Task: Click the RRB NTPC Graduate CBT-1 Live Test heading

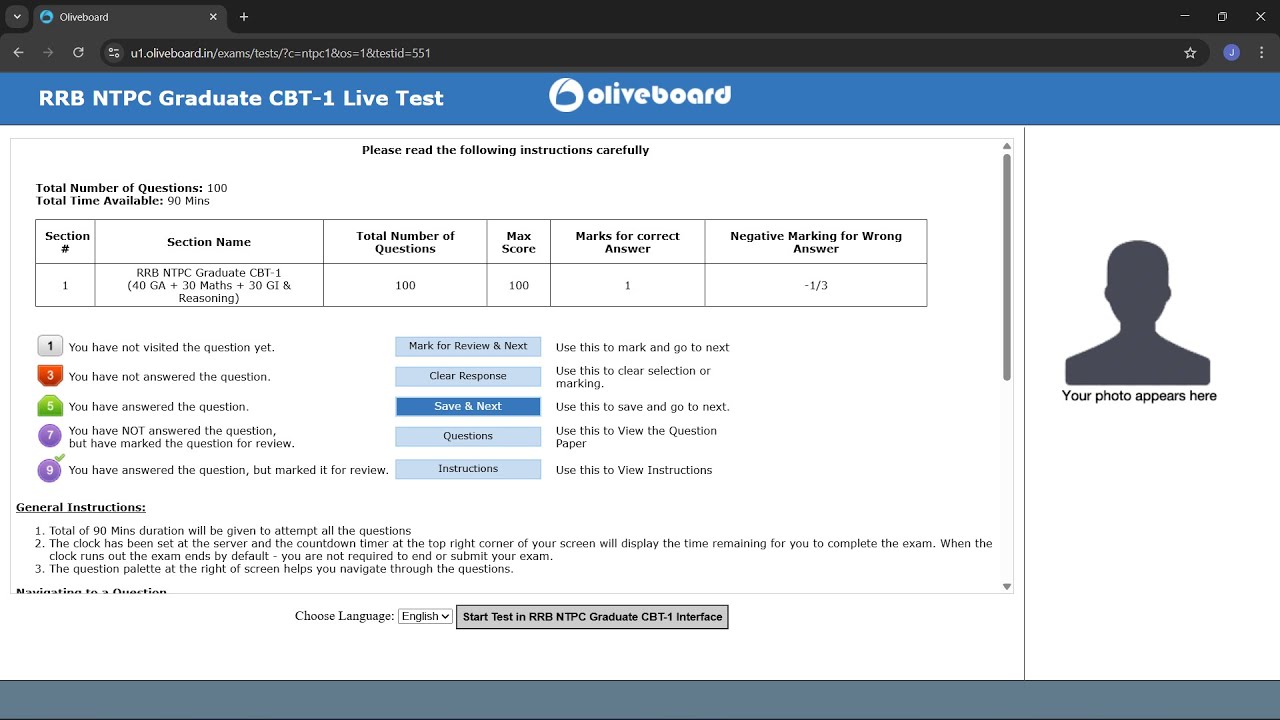Action: point(241,98)
